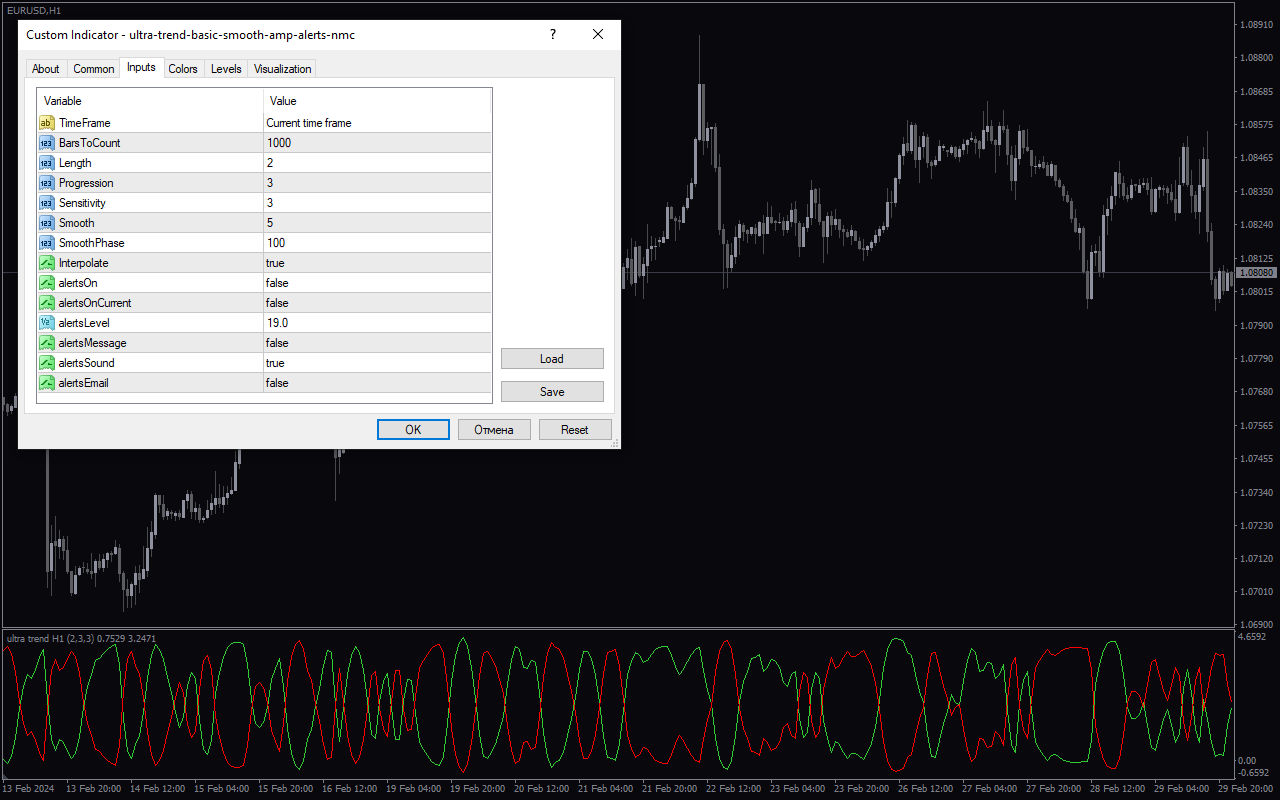1280x800 pixels.
Task: Click the EURUSD,H1 chart title label
Action: point(33,9)
